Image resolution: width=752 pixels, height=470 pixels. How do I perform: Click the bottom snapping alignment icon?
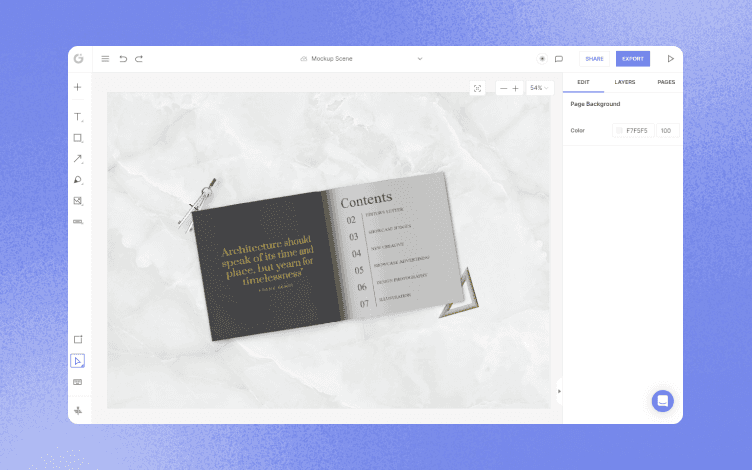coord(78,411)
